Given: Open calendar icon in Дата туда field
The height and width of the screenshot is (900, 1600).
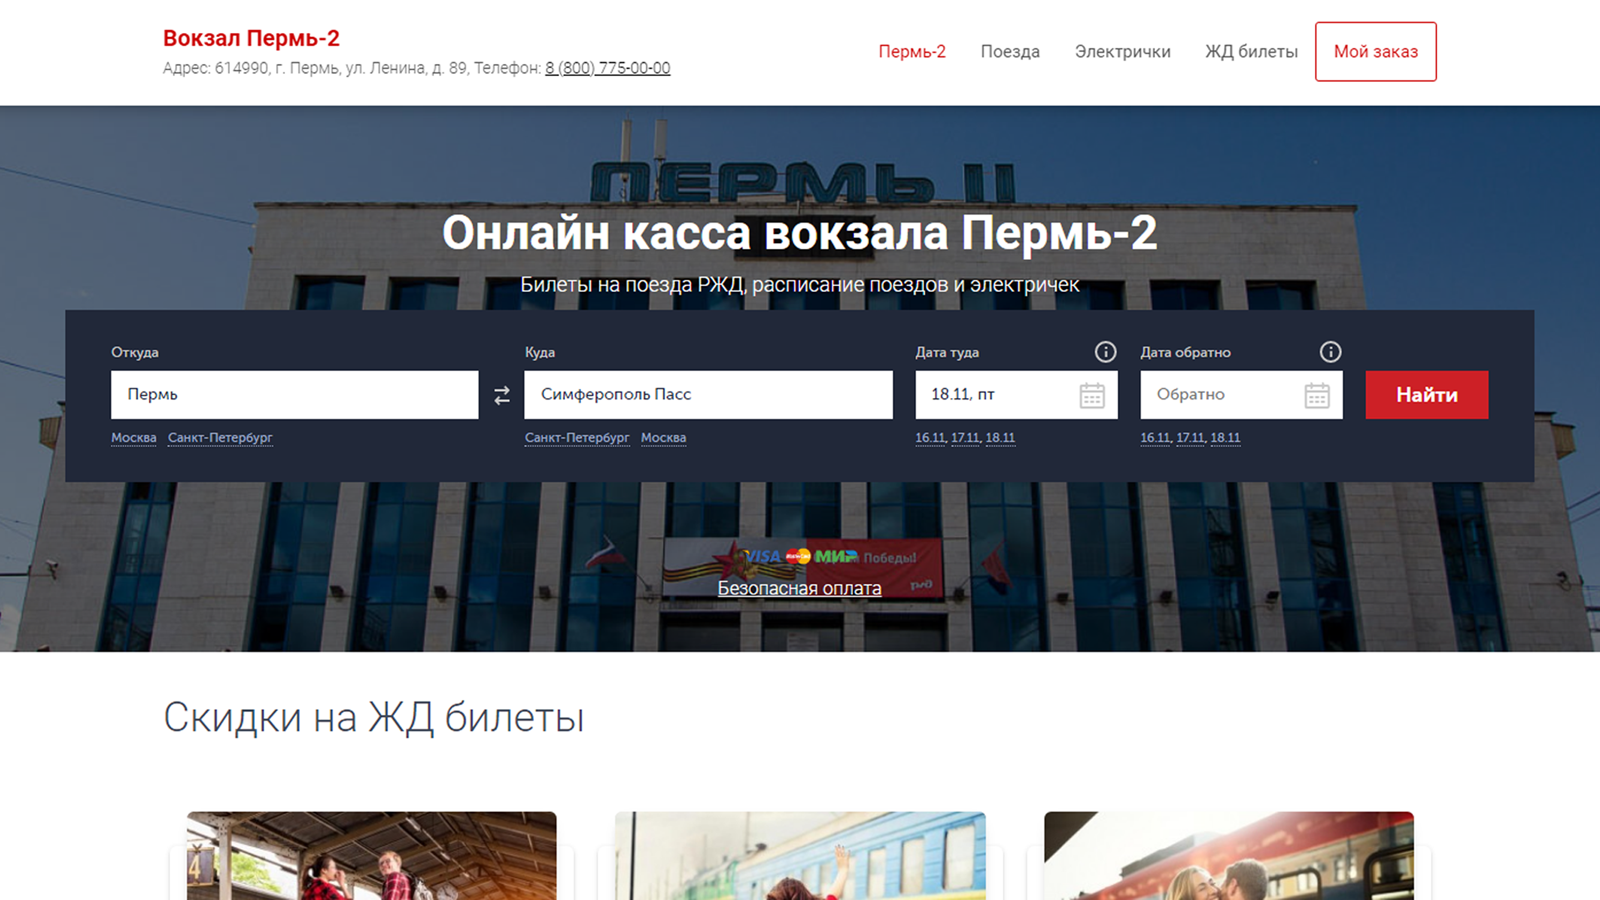Looking at the screenshot, I should click(x=1092, y=395).
